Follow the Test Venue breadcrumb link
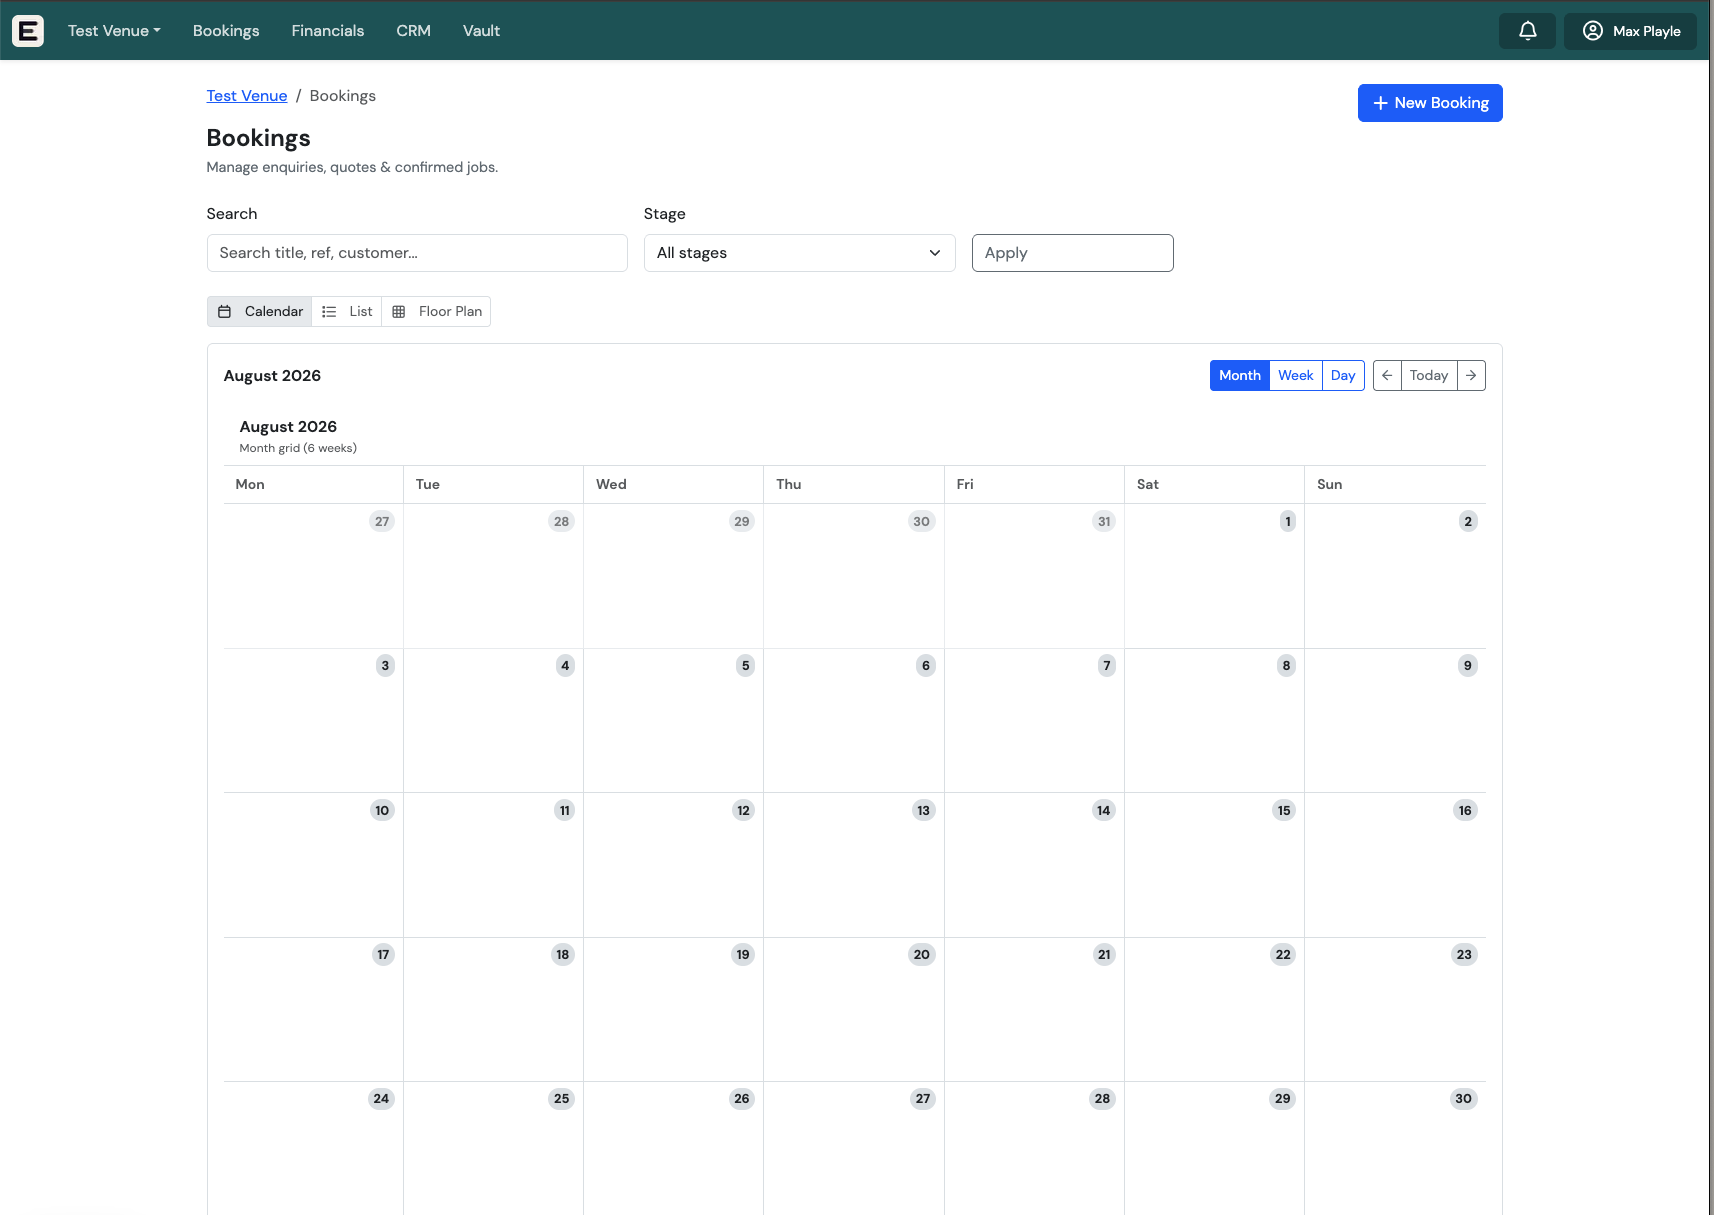1714x1215 pixels. pyautogui.click(x=247, y=96)
